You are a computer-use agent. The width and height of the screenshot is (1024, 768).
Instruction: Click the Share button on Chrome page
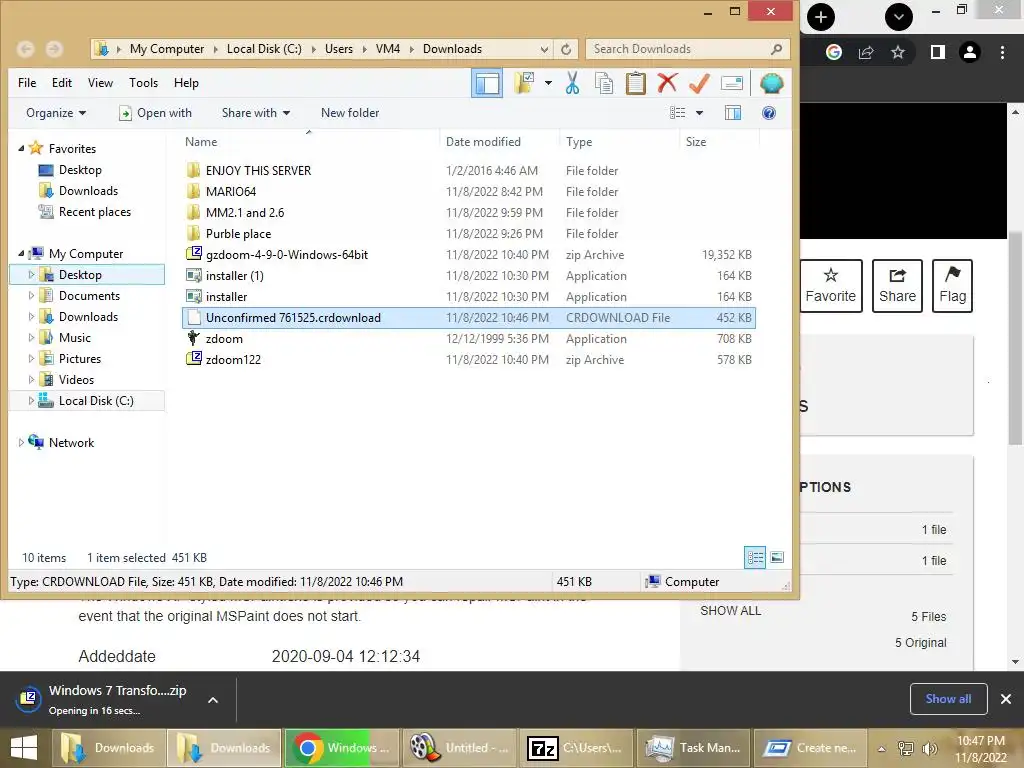pyautogui.click(x=897, y=285)
